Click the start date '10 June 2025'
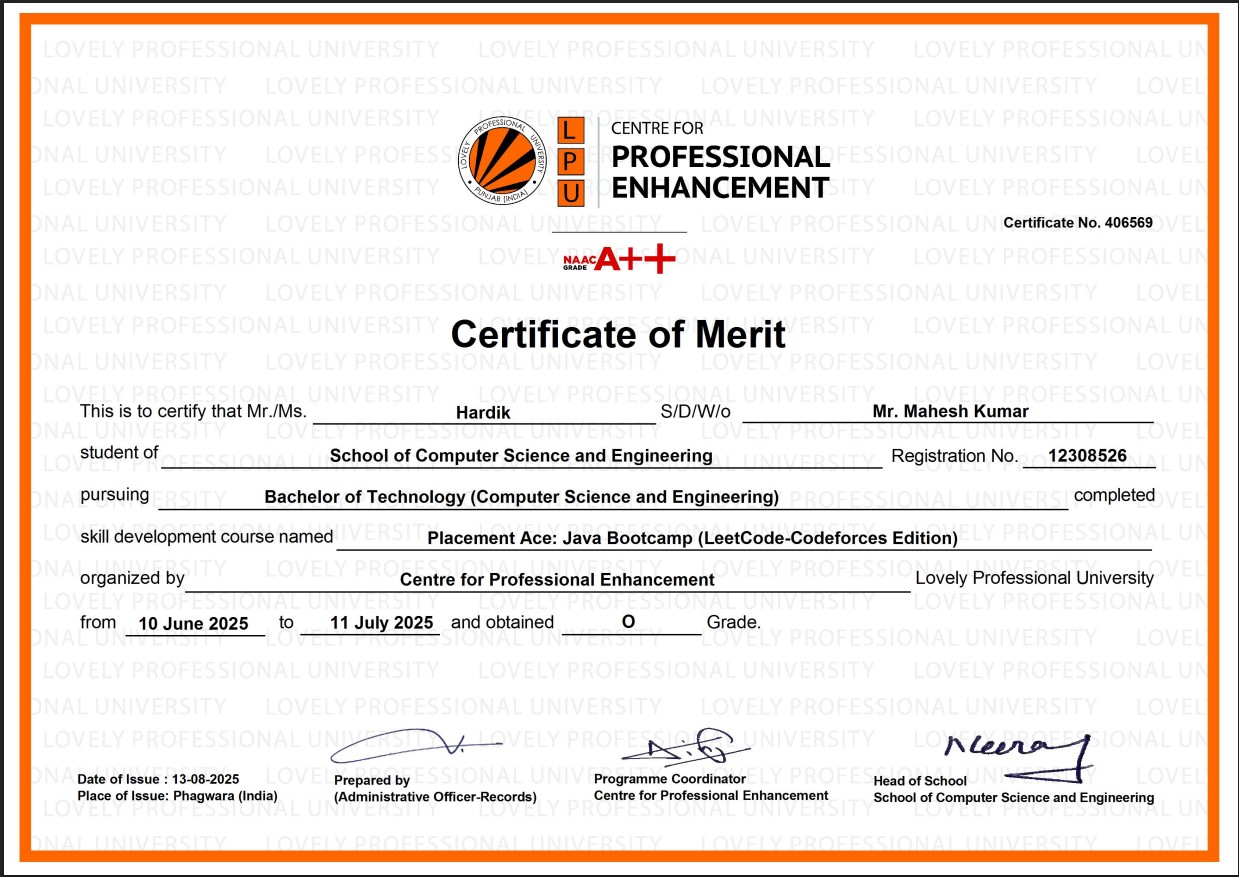This screenshot has height=877, width=1239. (x=192, y=623)
